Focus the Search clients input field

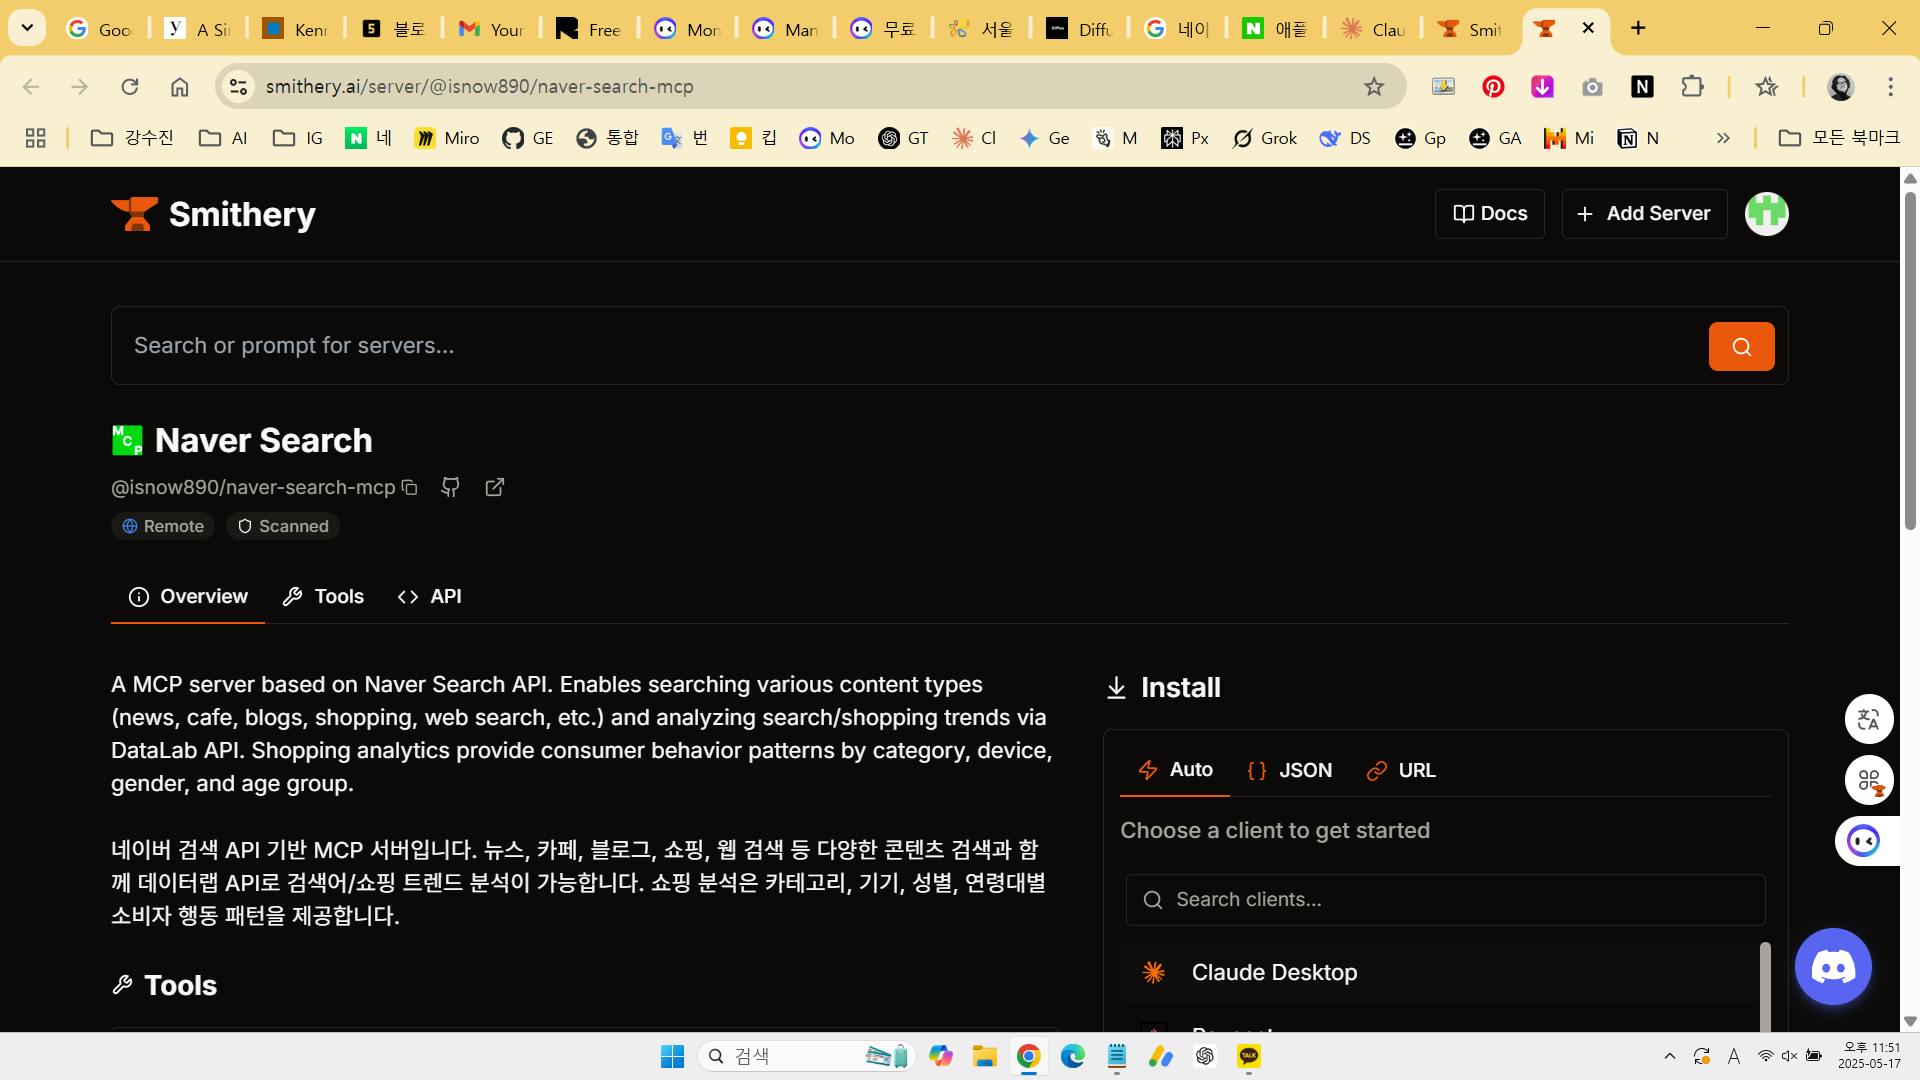click(x=1445, y=900)
